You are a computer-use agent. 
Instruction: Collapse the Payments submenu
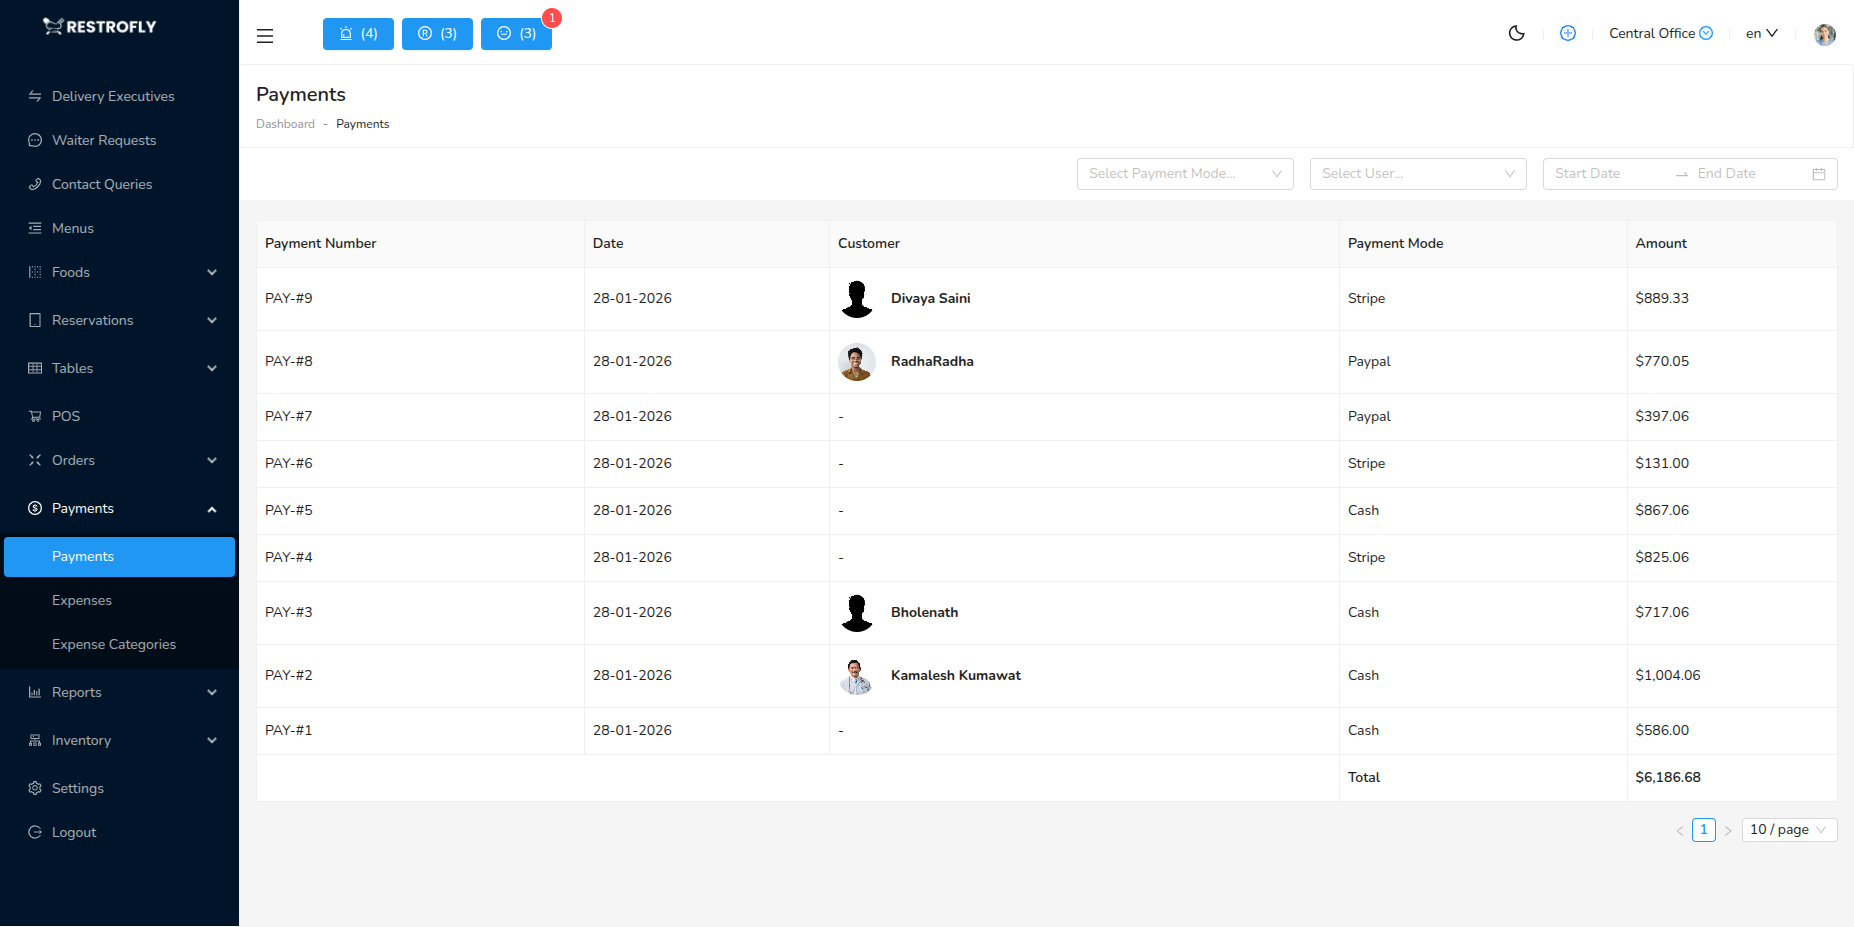119,508
